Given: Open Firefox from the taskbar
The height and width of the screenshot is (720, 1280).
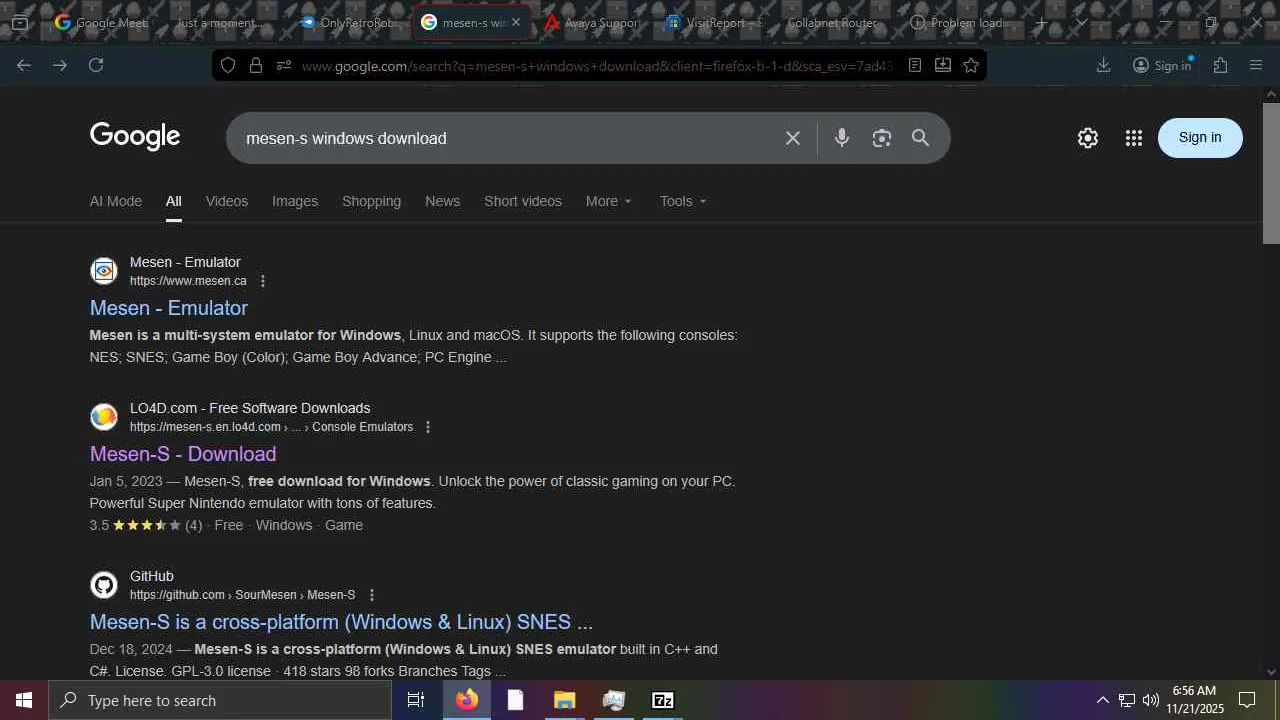Looking at the screenshot, I should click(467, 700).
